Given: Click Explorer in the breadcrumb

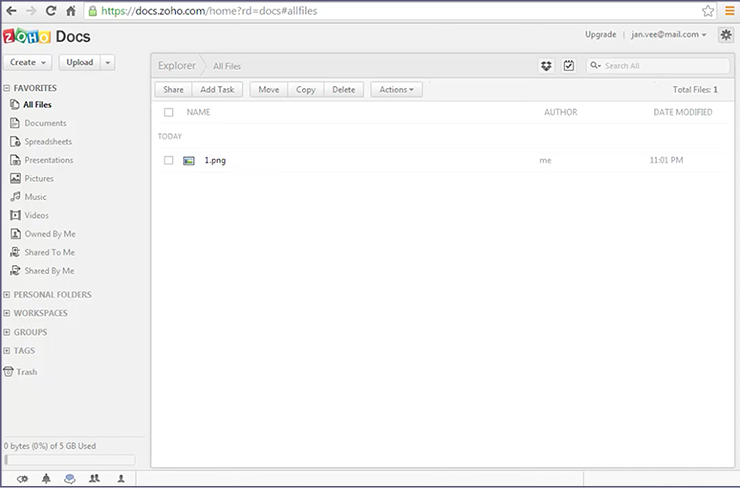Looking at the screenshot, I should (177, 66).
